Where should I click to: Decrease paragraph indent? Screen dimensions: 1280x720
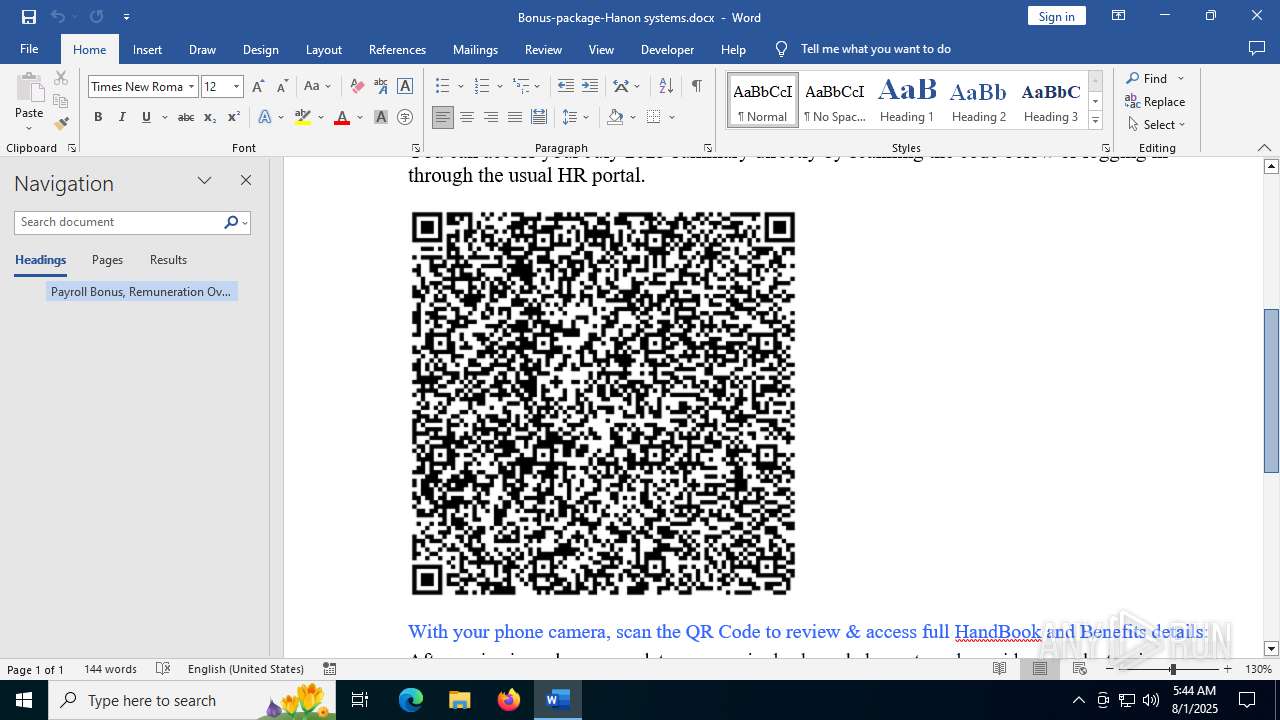[x=566, y=86]
